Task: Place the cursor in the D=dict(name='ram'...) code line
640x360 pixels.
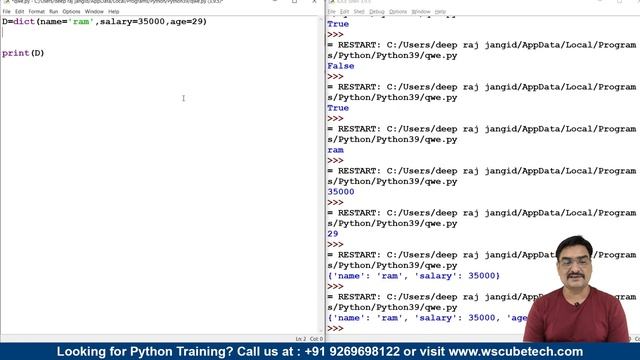Action: (x=104, y=21)
